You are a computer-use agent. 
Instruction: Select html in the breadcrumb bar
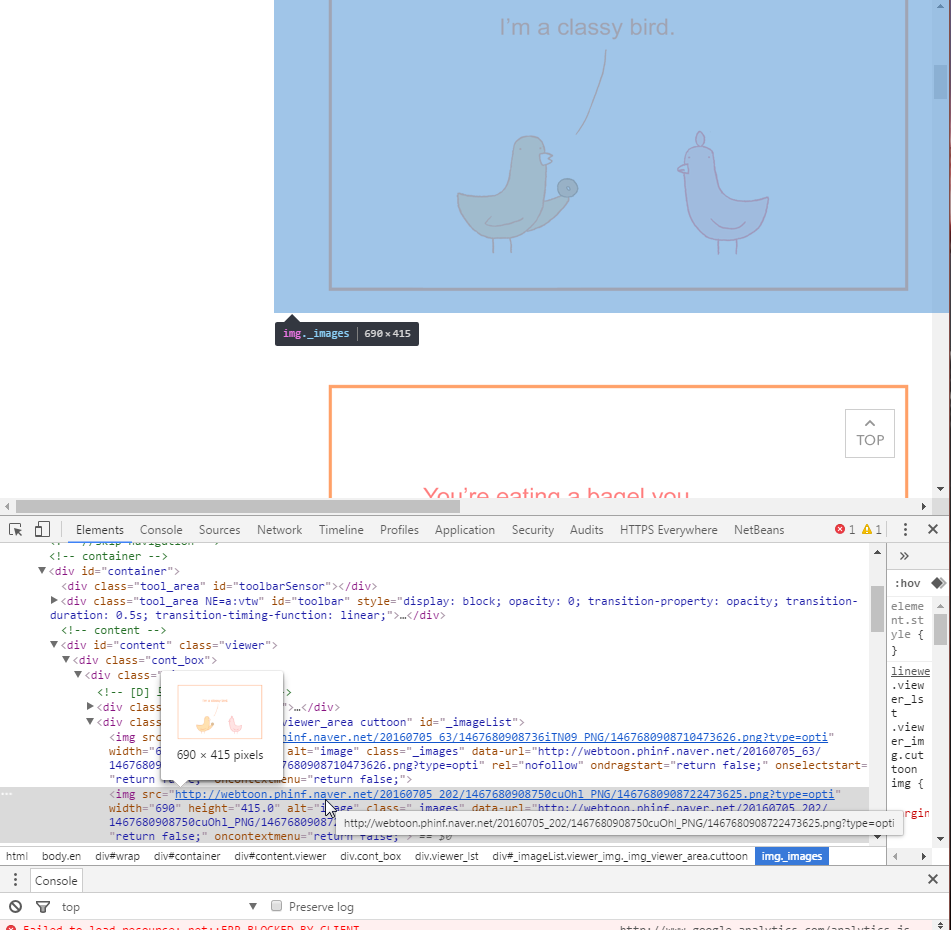pos(17,856)
